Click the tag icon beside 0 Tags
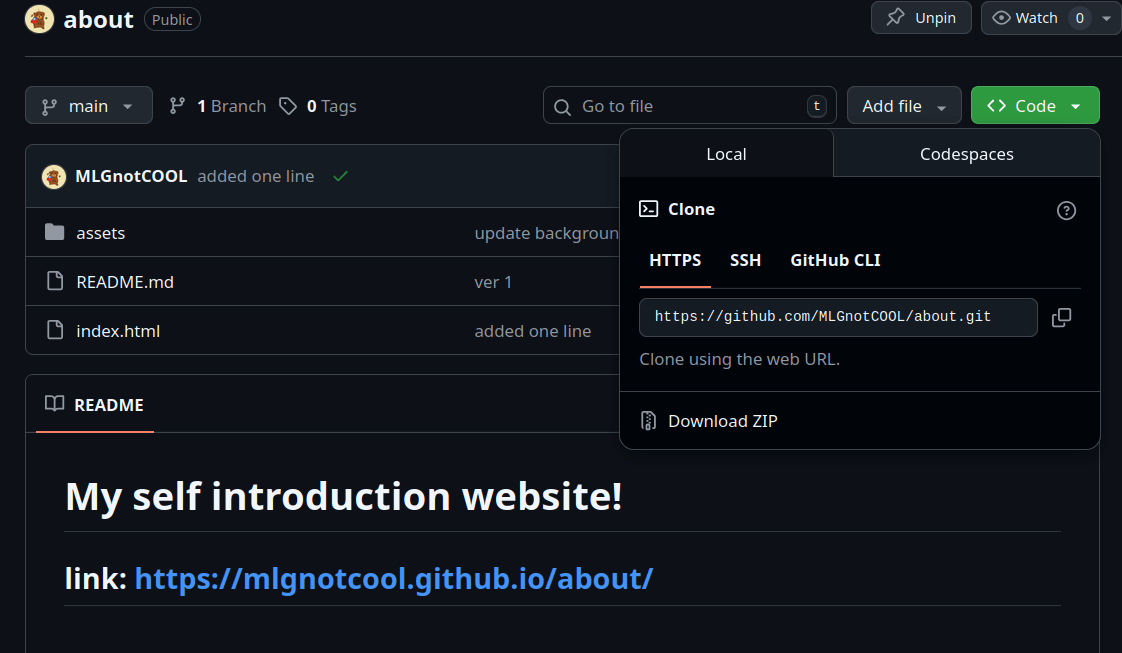The image size is (1122, 653). 288,106
